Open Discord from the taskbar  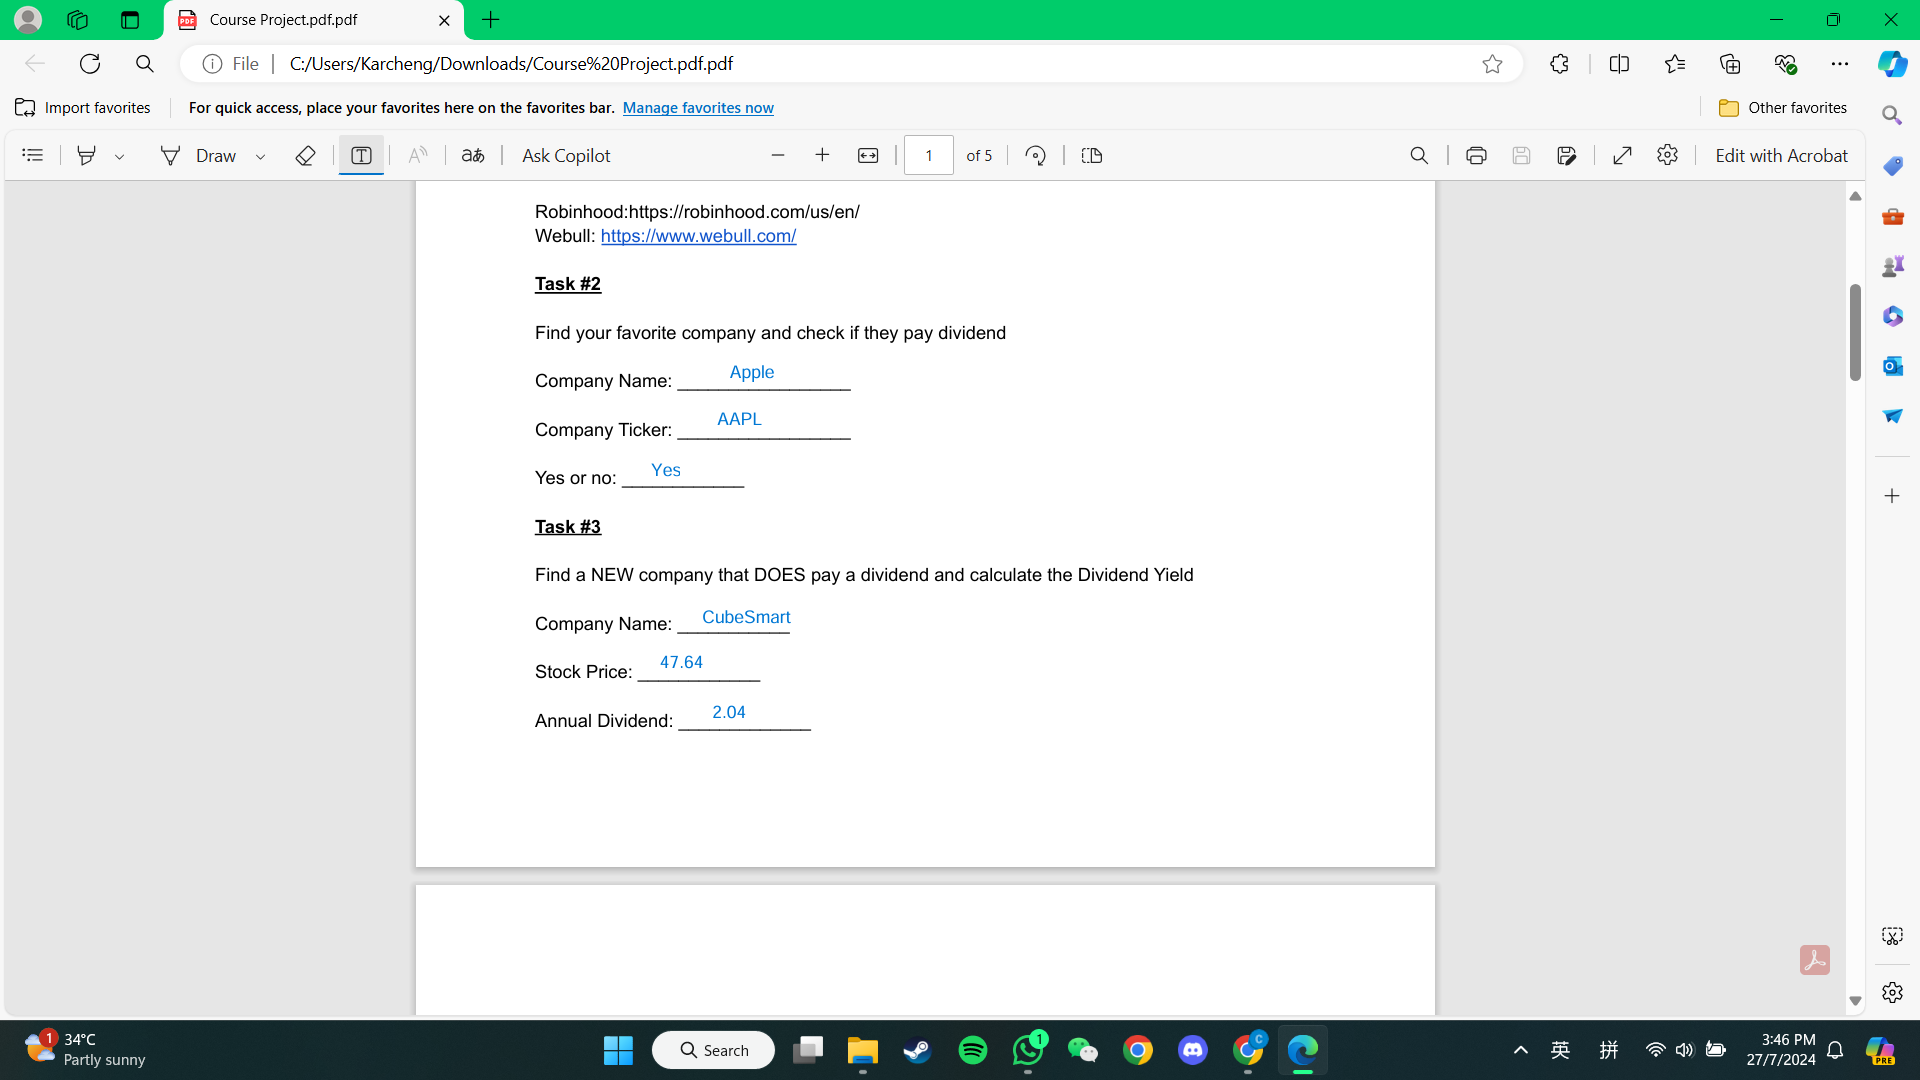pyautogui.click(x=1192, y=1050)
